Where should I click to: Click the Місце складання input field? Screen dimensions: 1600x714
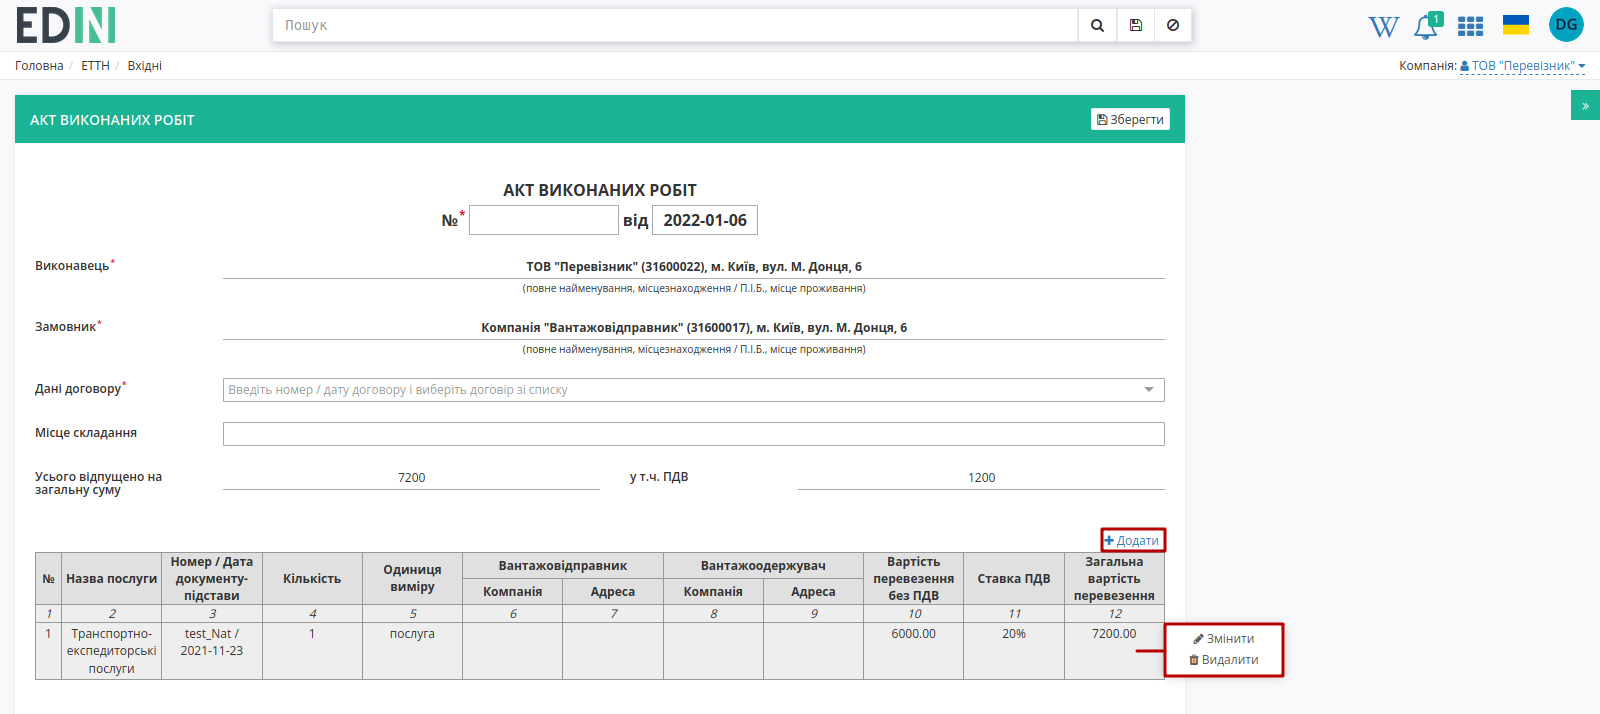point(693,434)
